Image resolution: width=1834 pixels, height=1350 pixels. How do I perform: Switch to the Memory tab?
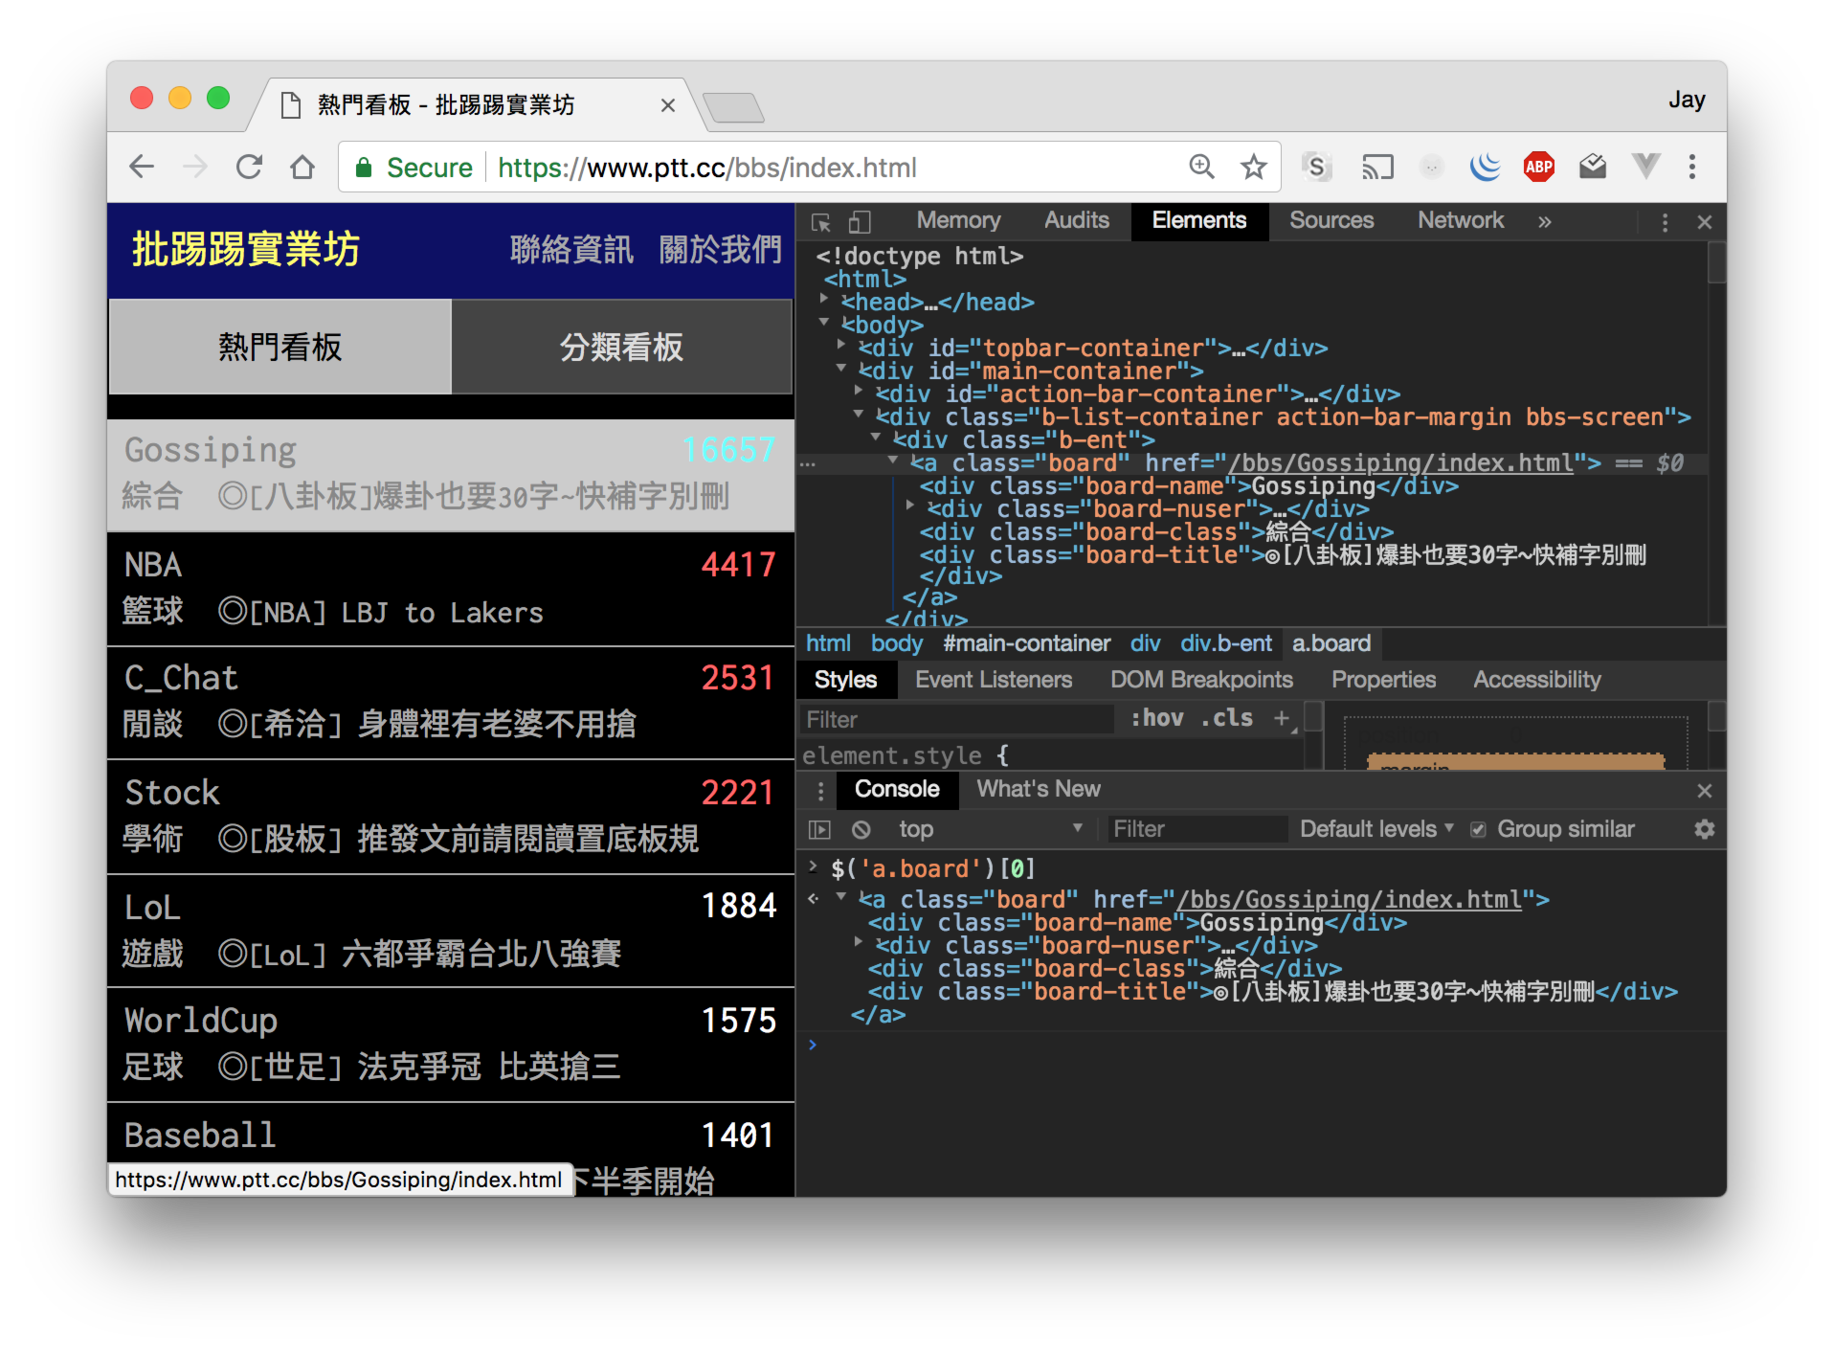(x=958, y=221)
